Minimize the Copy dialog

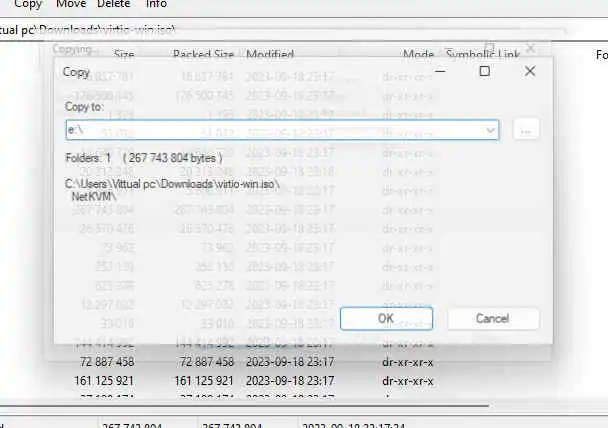coord(440,71)
